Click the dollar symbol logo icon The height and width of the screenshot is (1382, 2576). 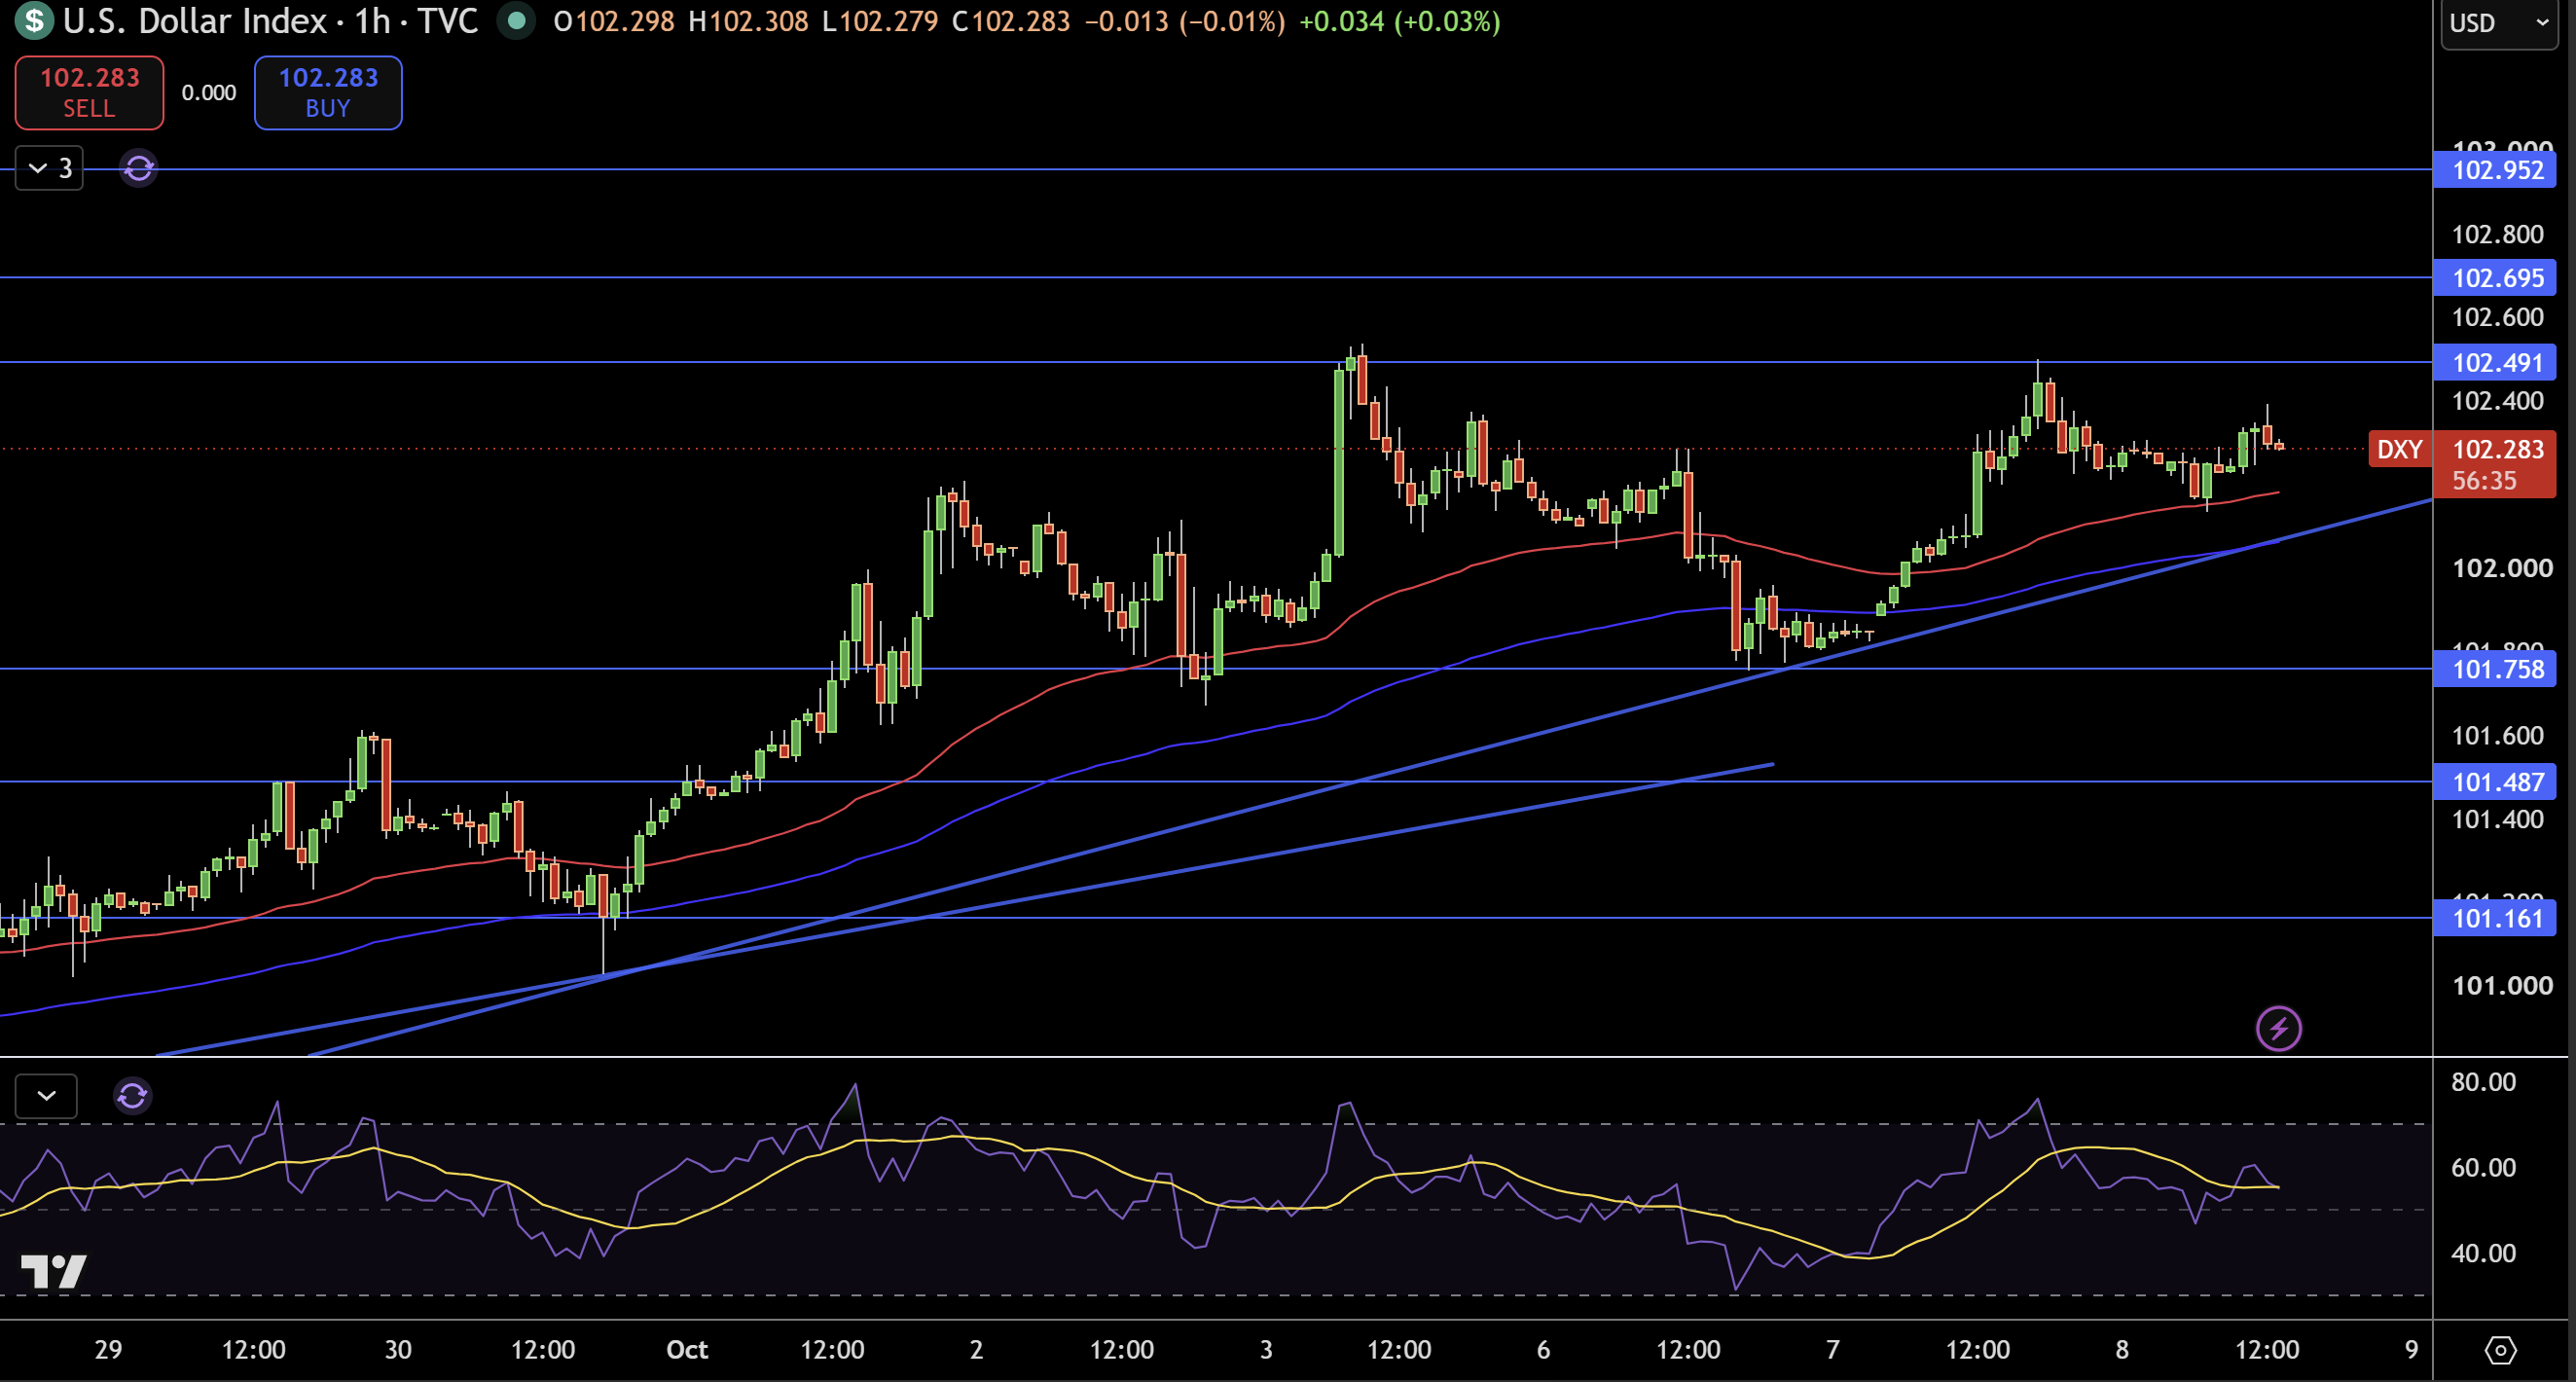click(33, 21)
